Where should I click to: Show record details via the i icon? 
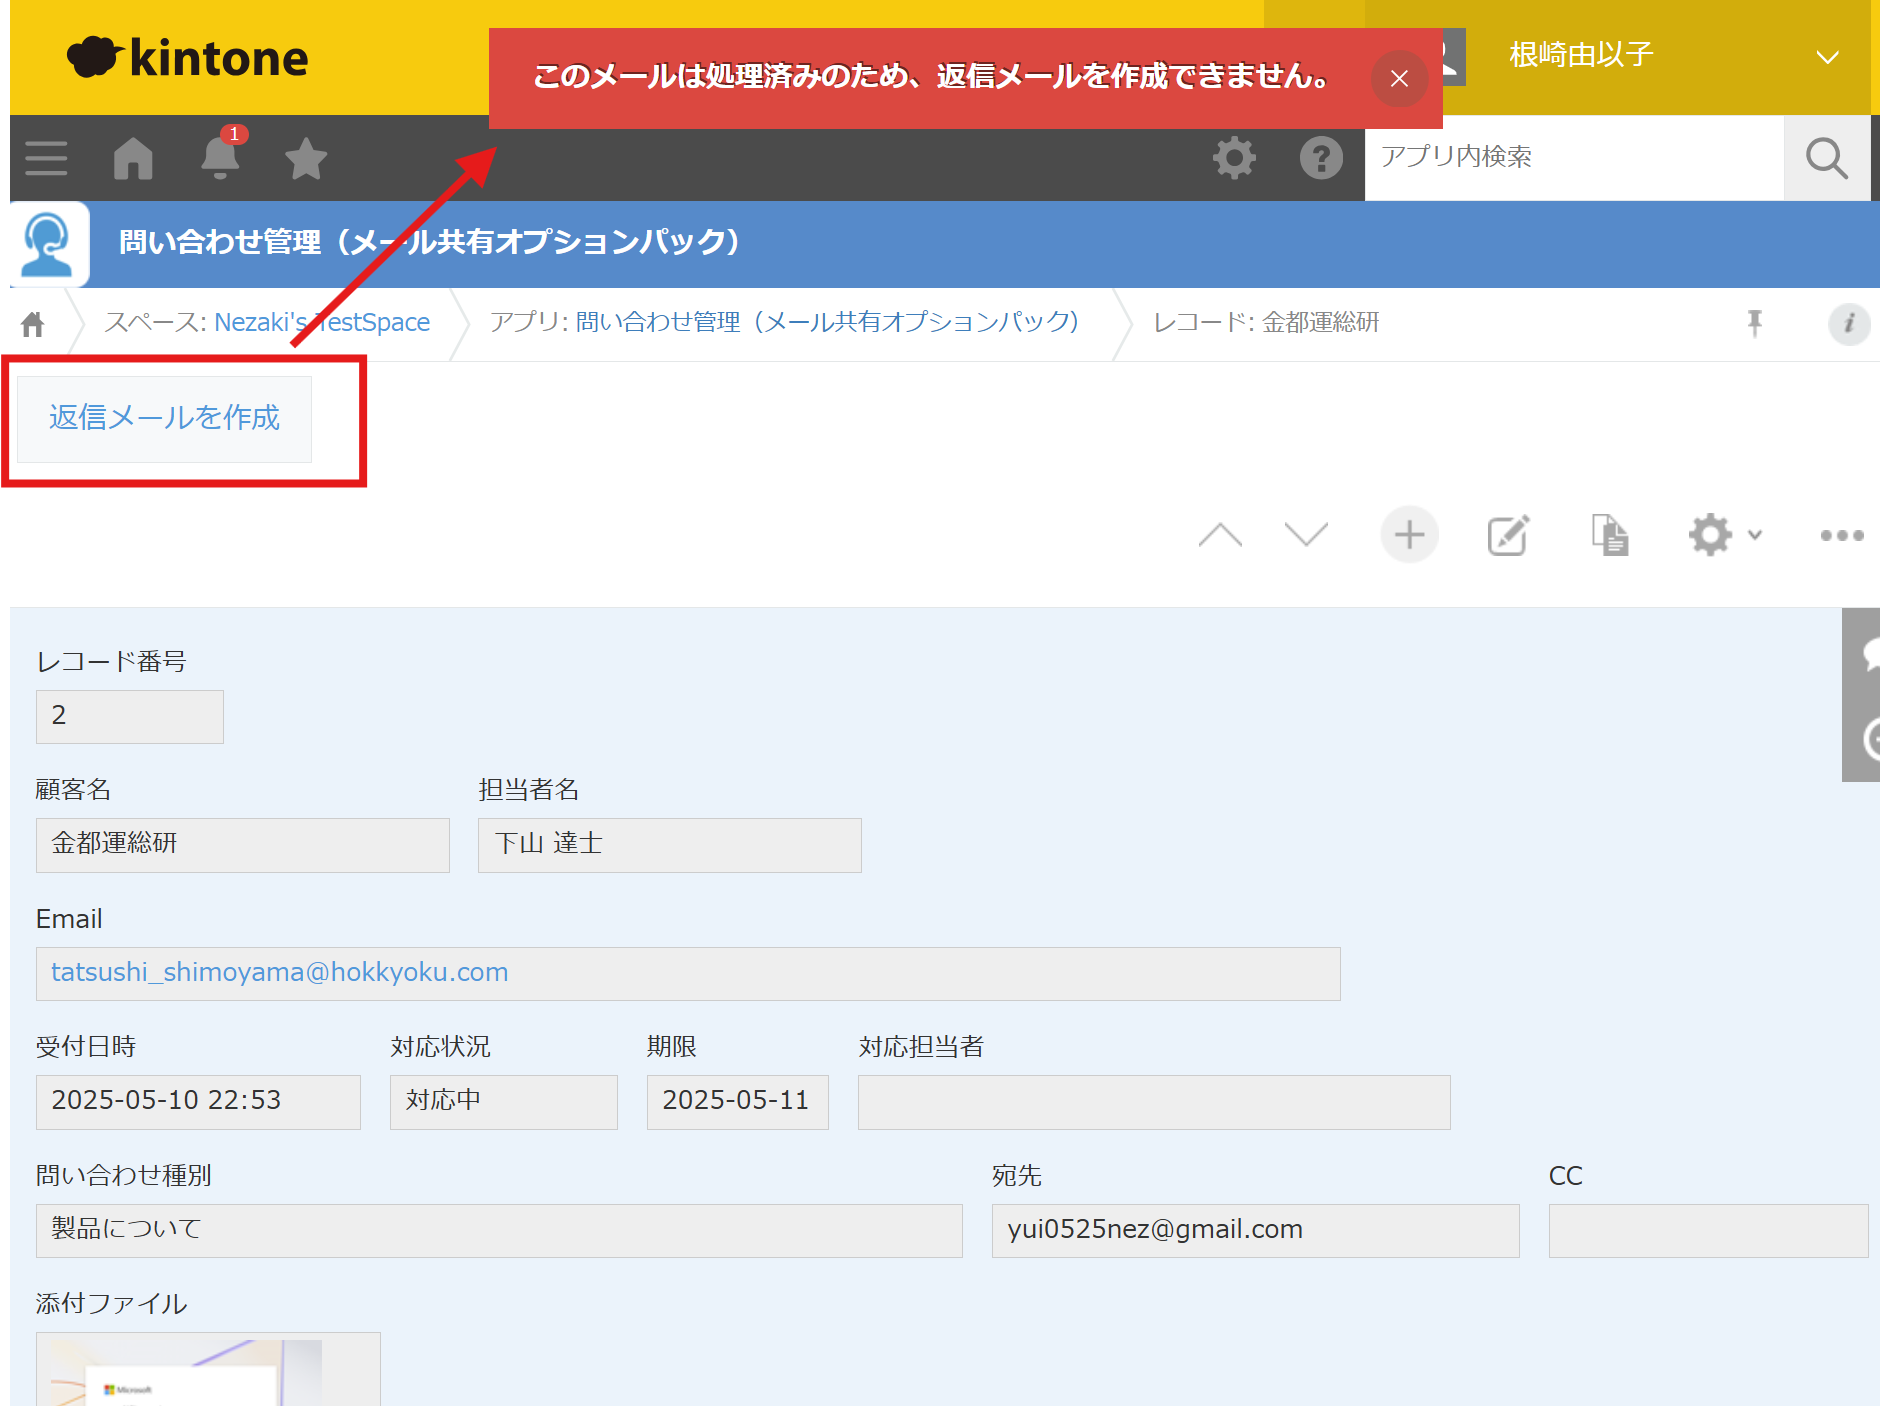(x=1850, y=324)
